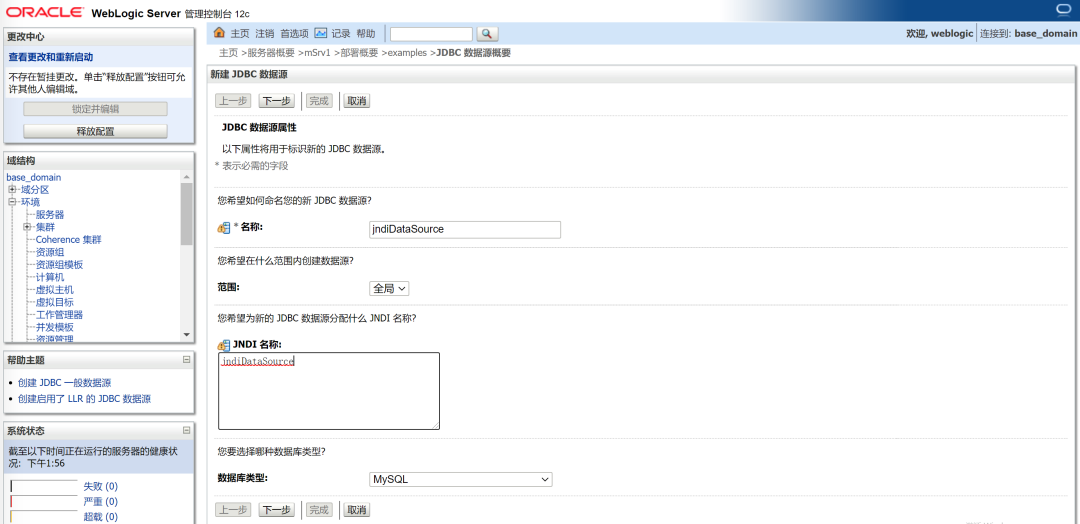Click 主页 in the breadcrumb path
Screen dimensions: 1080x524
point(229,53)
